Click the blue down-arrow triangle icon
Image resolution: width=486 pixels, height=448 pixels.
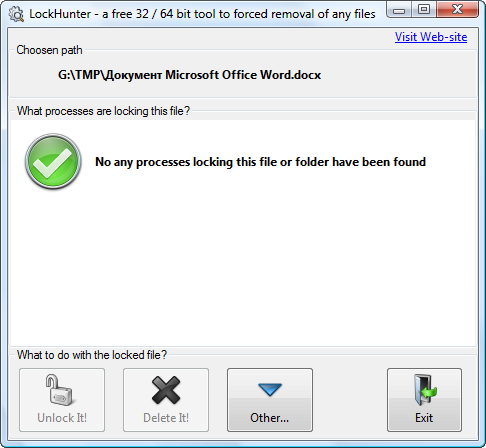(270, 390)
